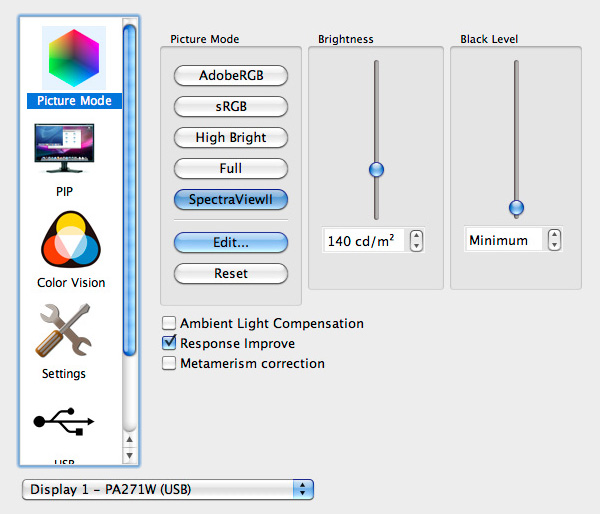
Task: Click the Black Level Minimum stepper arrows
Action: click(555, 240)
